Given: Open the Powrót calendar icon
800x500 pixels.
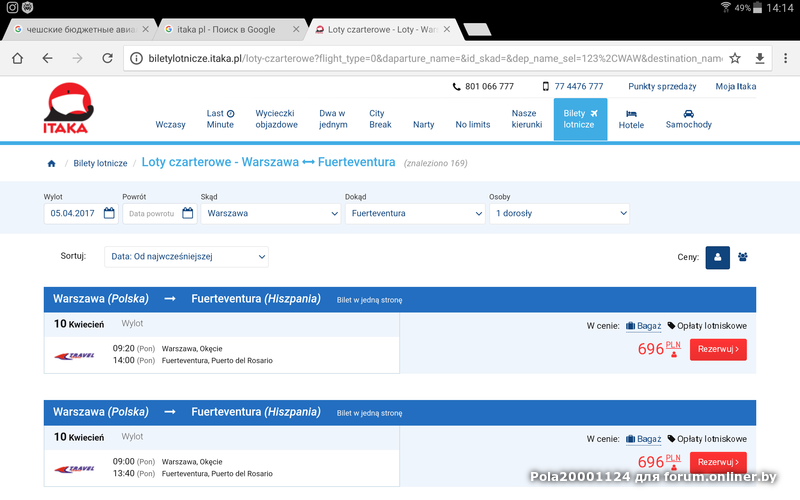Looking at the screenshot, I should pyautogui.click(x=188, y=213).
